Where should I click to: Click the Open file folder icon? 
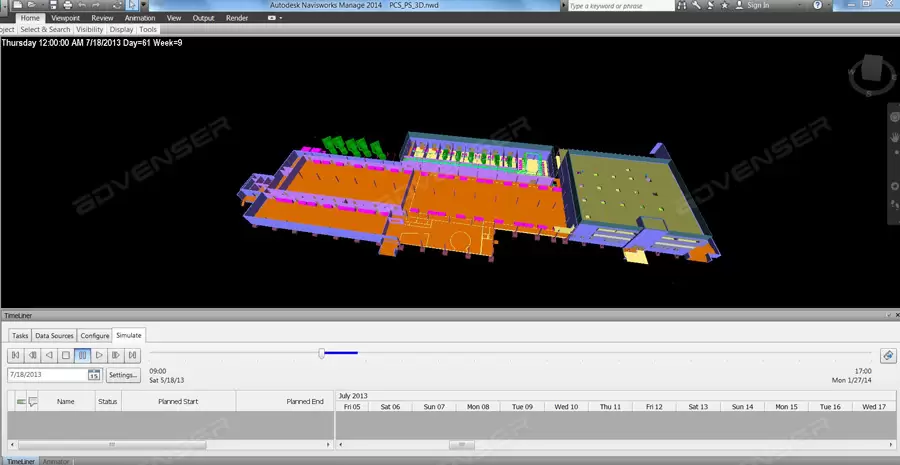(x=33, y=5)
